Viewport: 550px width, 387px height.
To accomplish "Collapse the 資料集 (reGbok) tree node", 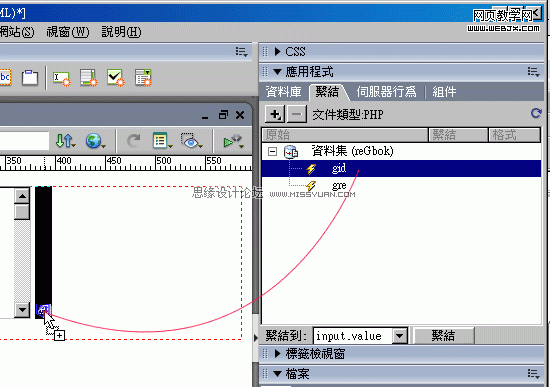I will pyautogui.click(x=272, y=152).
